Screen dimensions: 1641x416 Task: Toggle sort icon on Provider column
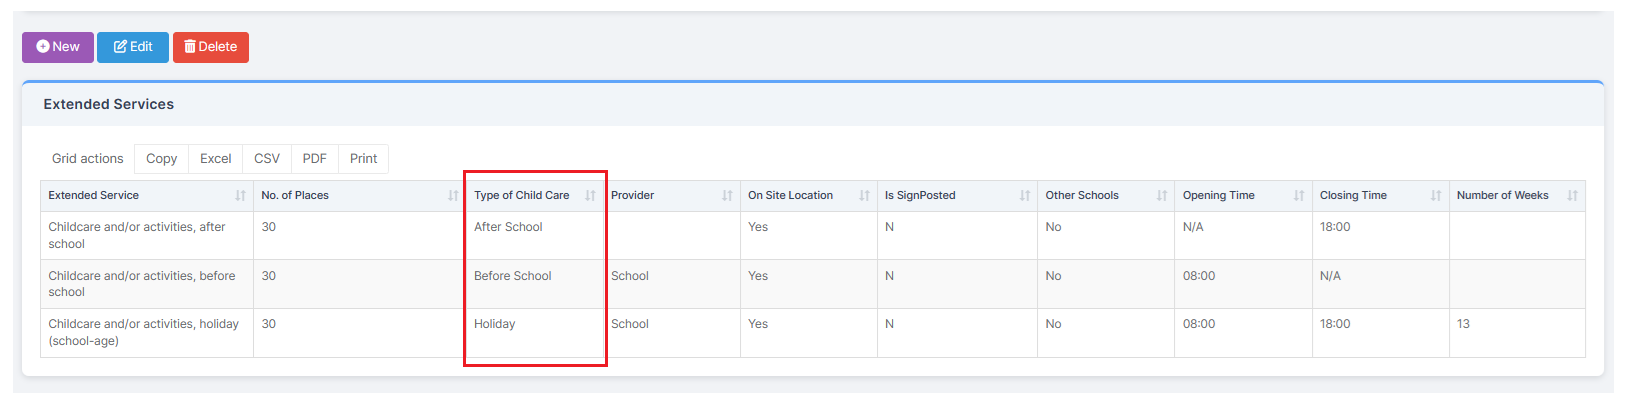pos(727,196)
